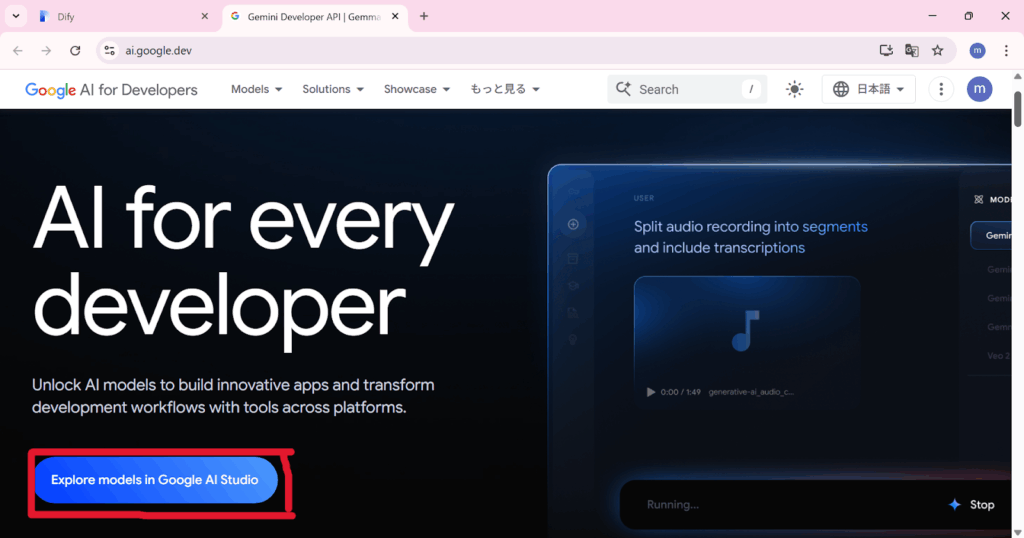Viewport: 1024px width, 538px height.
Task: Open the install app icon in address bar
Action: [886, 50]
